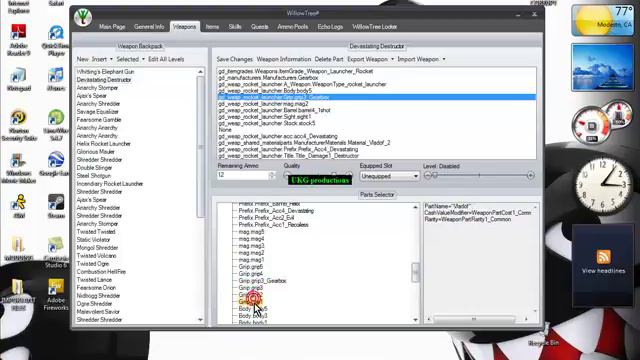Select Prefix.Prefix_Acc2_Evil in Parts Selector tree
The height and width of the screenshot is (360, 640).
[x=267, y=218]
